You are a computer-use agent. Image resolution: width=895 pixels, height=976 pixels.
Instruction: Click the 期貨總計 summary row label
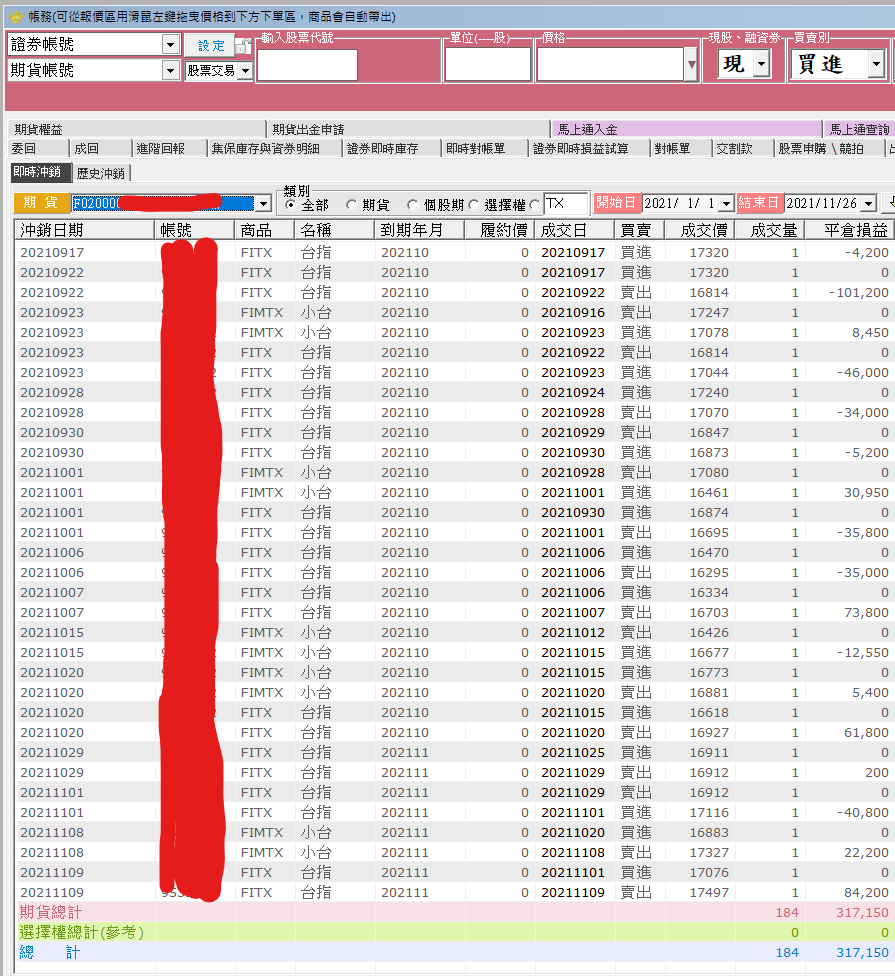(50, 913)
